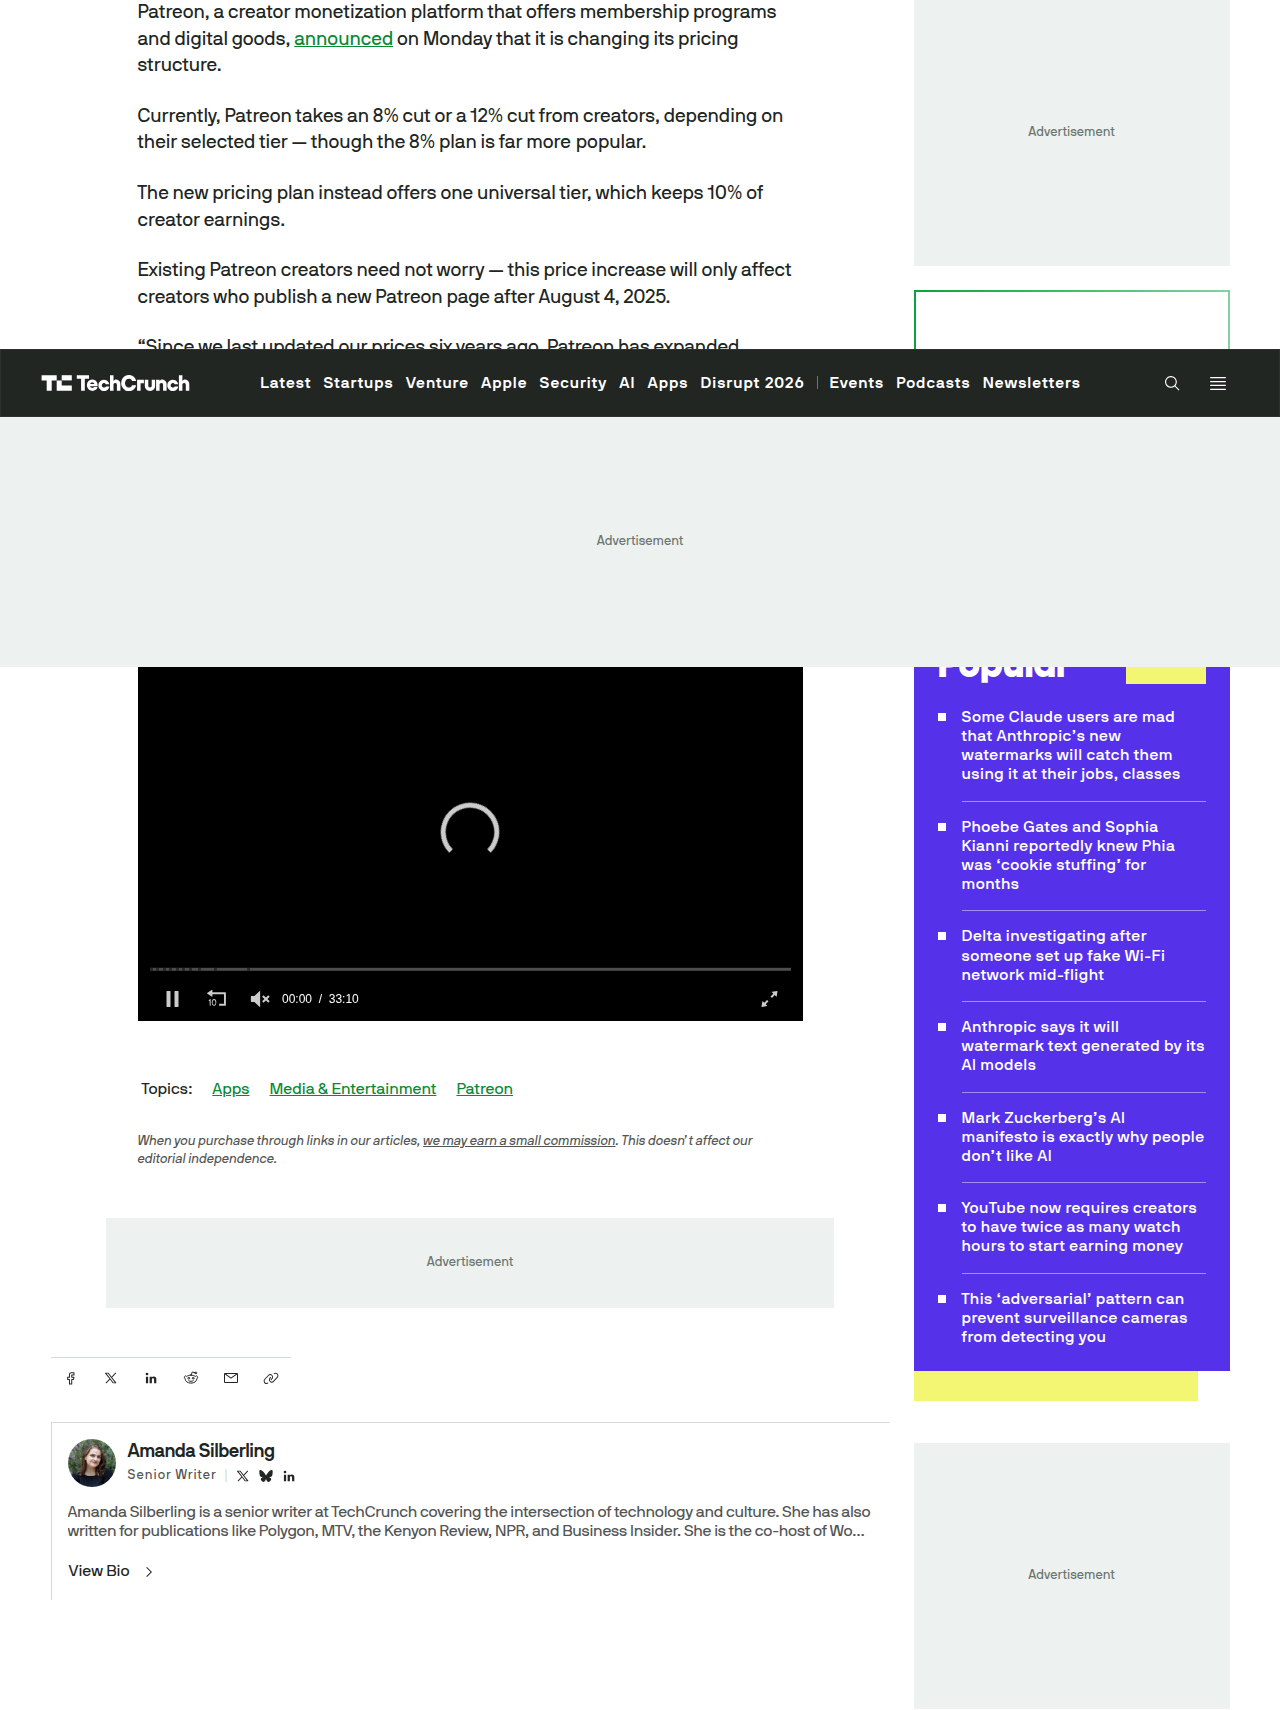Open the hamburger menu icon
This screenshot has height=1710, width=1280.
pos(1218,383)
